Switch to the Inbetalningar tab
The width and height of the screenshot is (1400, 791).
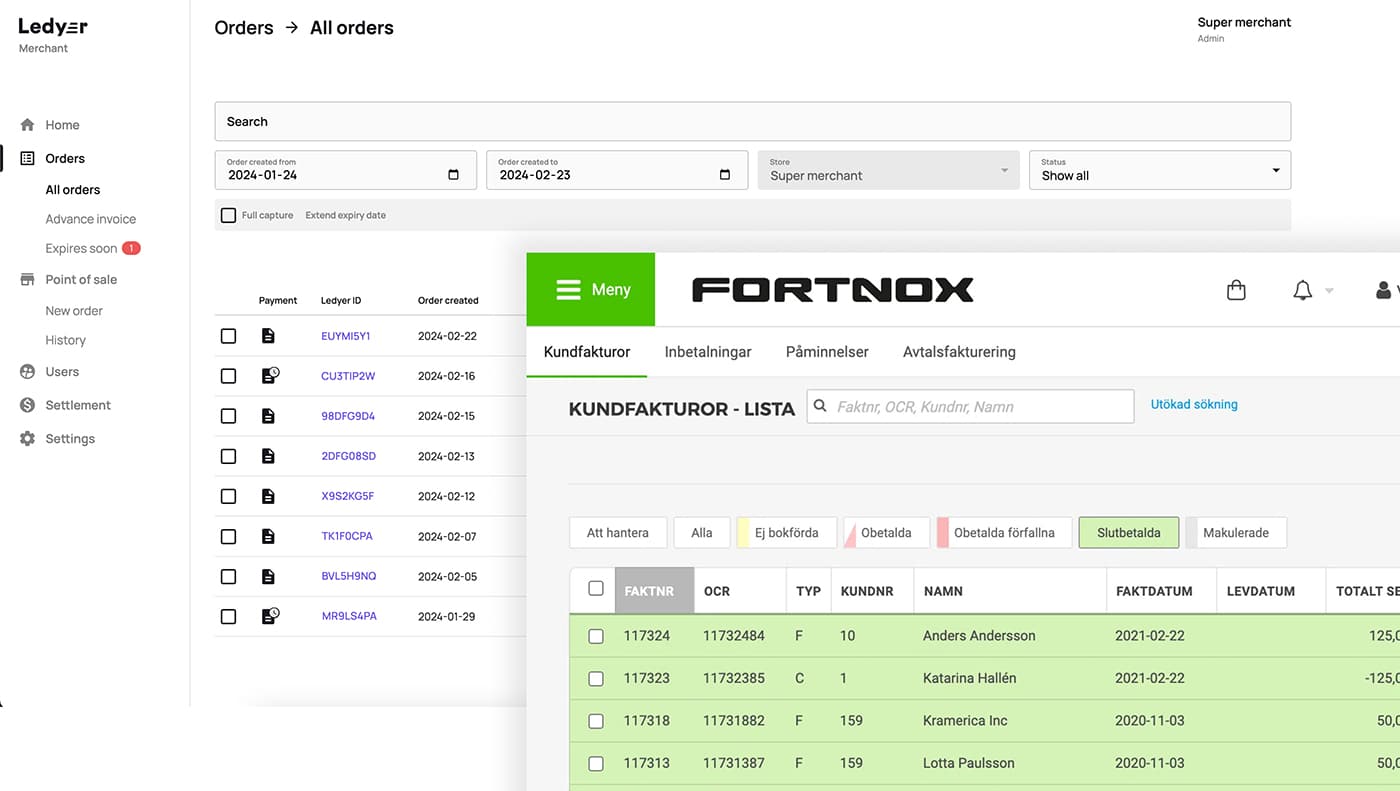pyautogui.click(x=708, y=352)
